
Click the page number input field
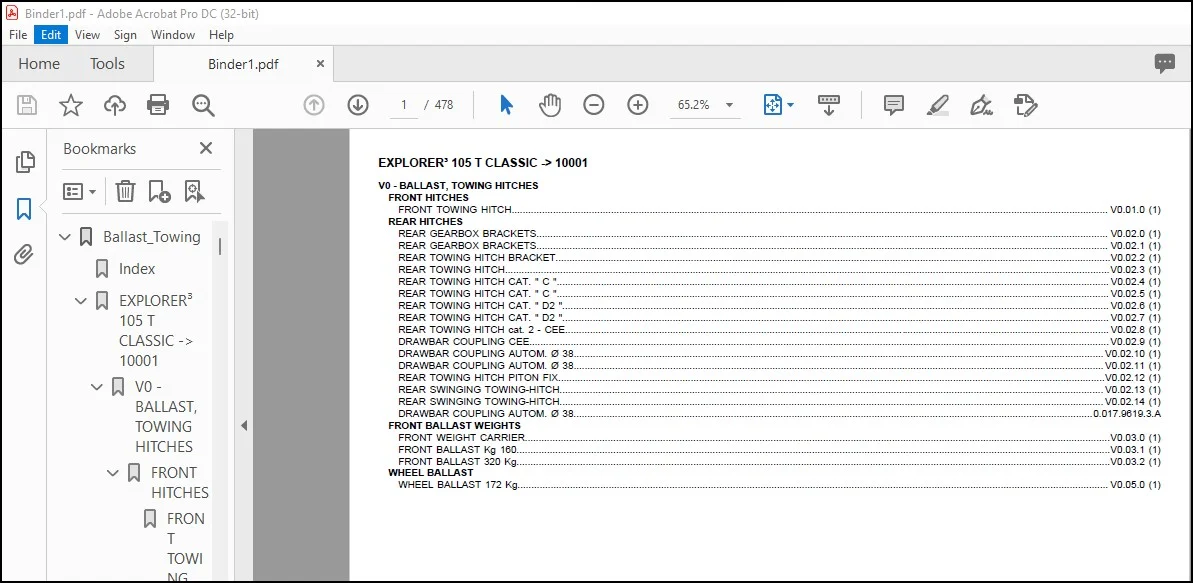pos(404,105)
